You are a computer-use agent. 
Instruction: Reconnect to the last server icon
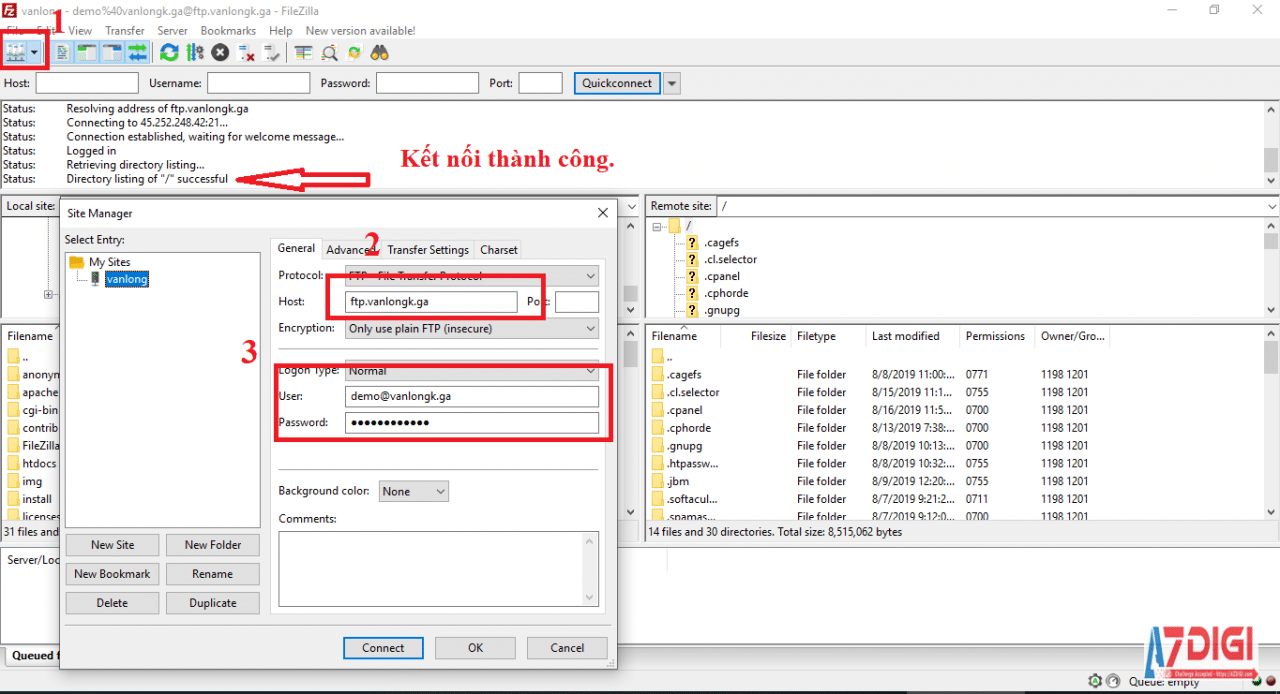(x=271, y=52)
